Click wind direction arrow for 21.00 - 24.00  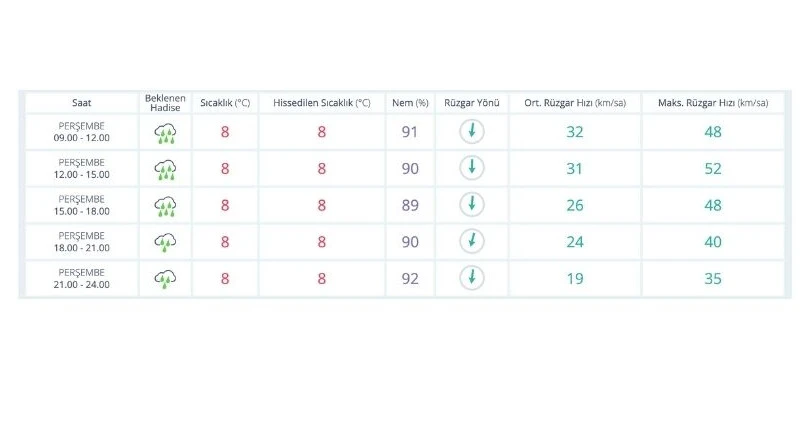[x=471, y=279]
